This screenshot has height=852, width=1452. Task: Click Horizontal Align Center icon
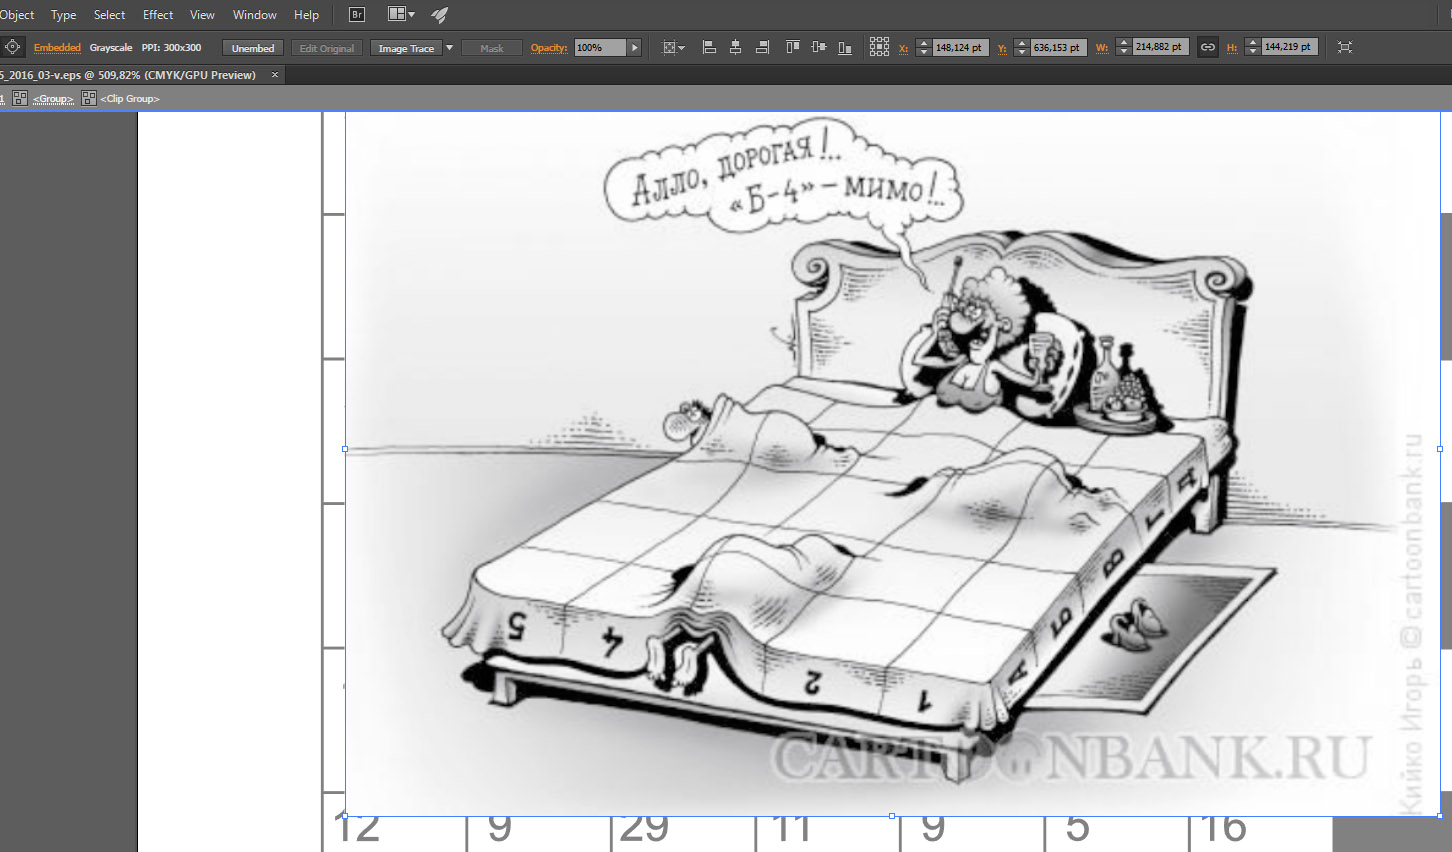coord(735,47)
